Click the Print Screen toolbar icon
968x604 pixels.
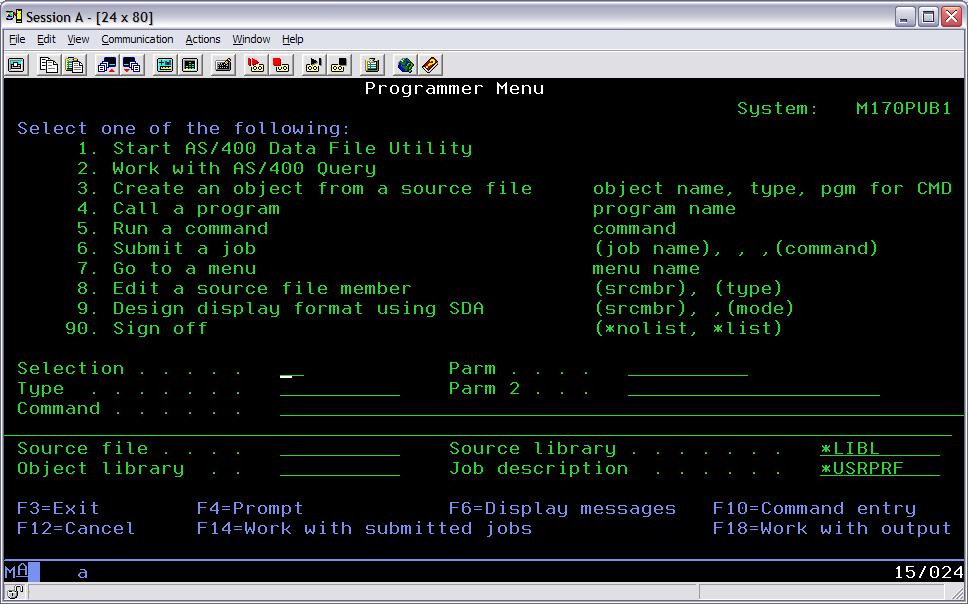(17, 64)
